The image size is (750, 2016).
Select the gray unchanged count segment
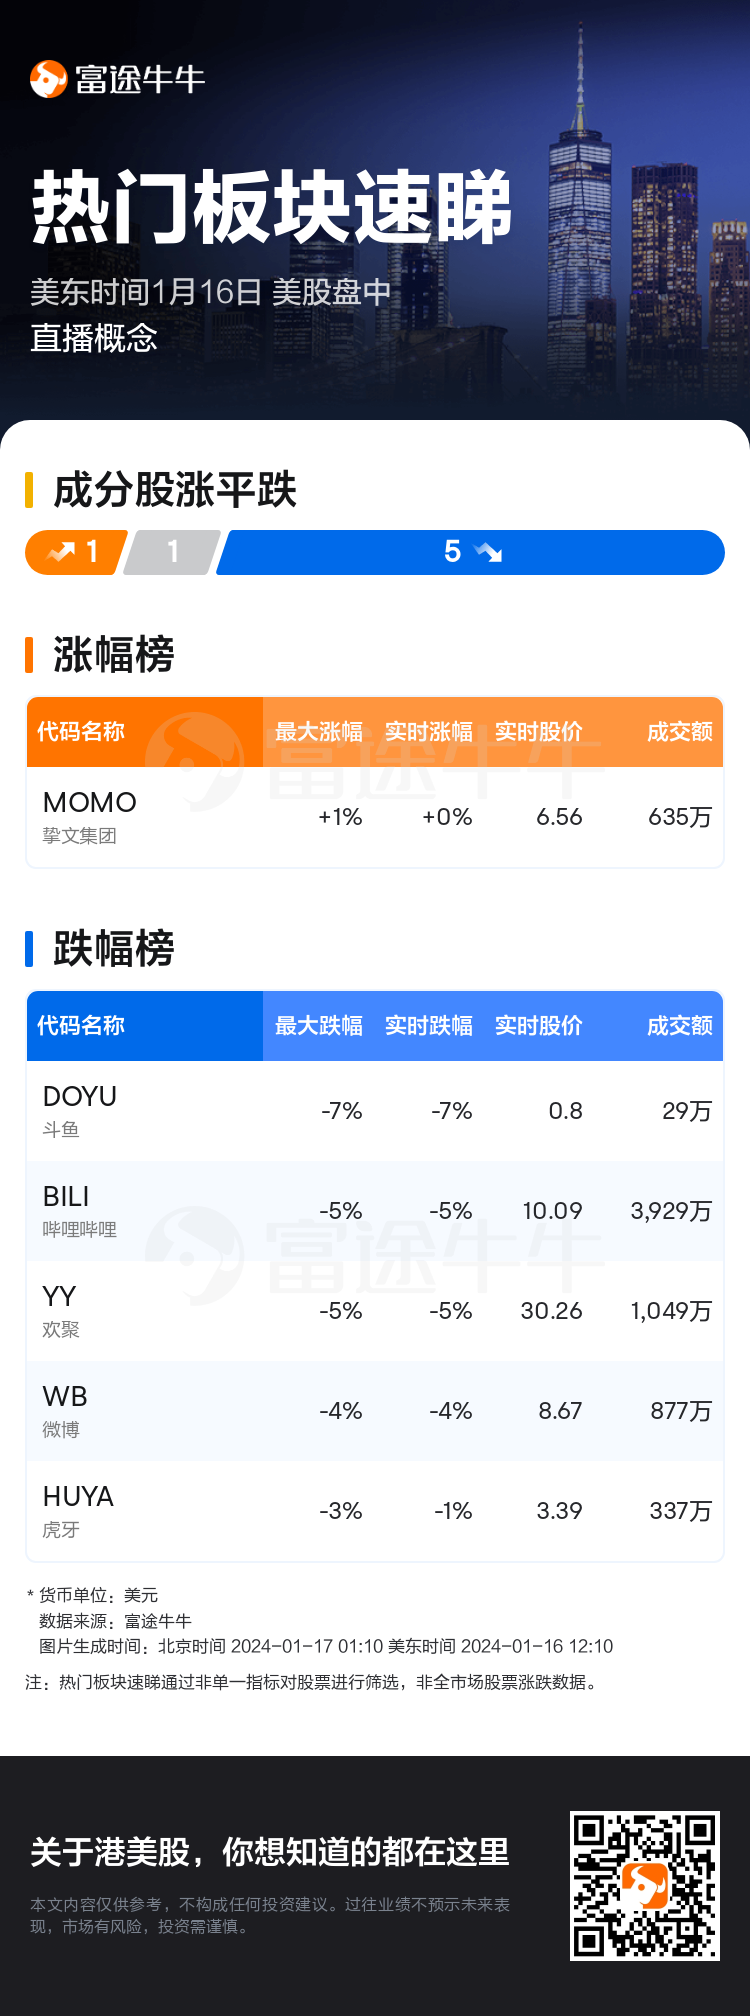[172, 552]
